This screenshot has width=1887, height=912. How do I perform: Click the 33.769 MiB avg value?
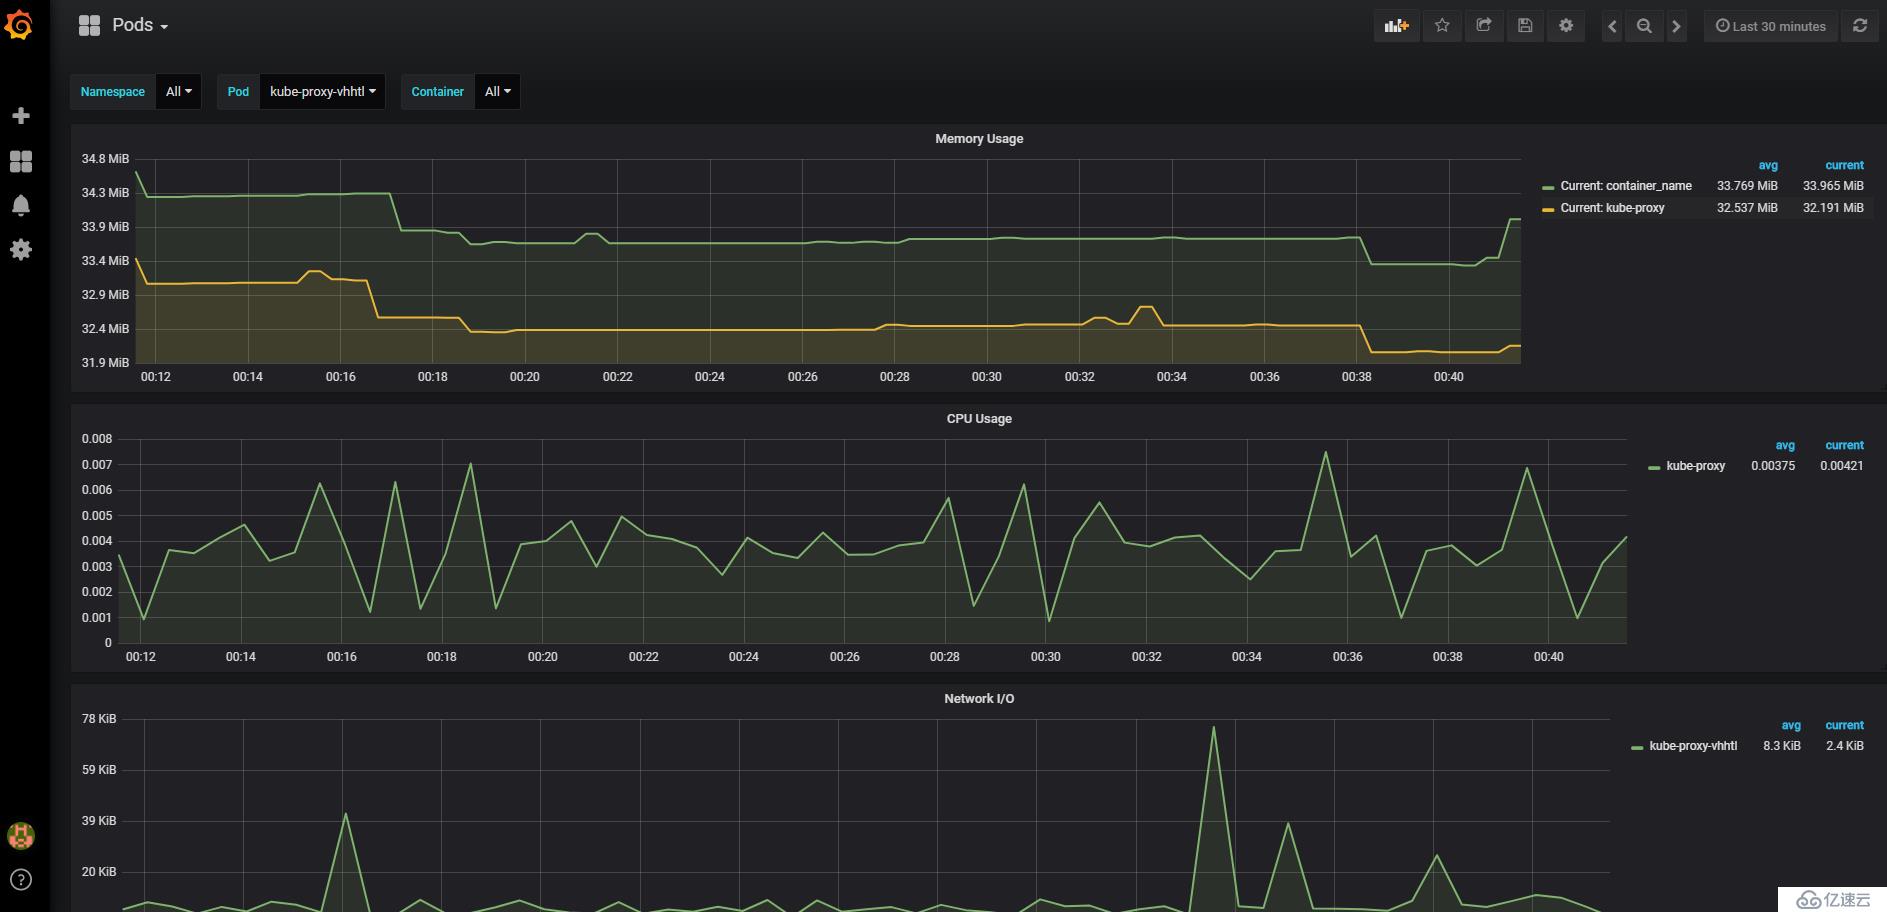pos(1747,186)
